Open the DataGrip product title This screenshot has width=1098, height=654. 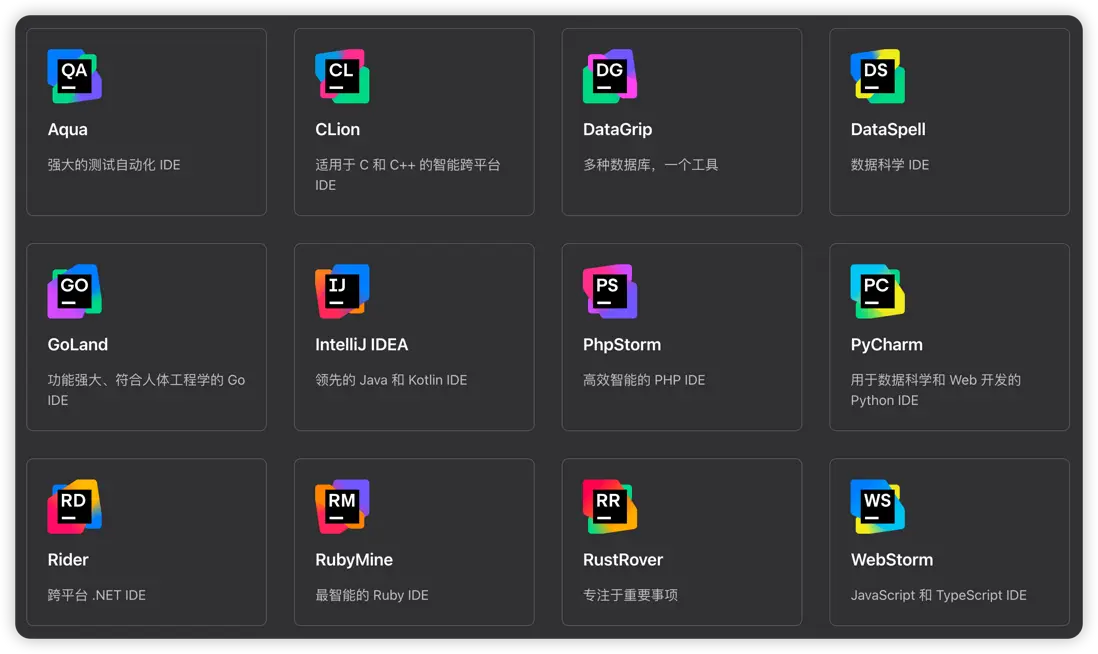[618, 130]
